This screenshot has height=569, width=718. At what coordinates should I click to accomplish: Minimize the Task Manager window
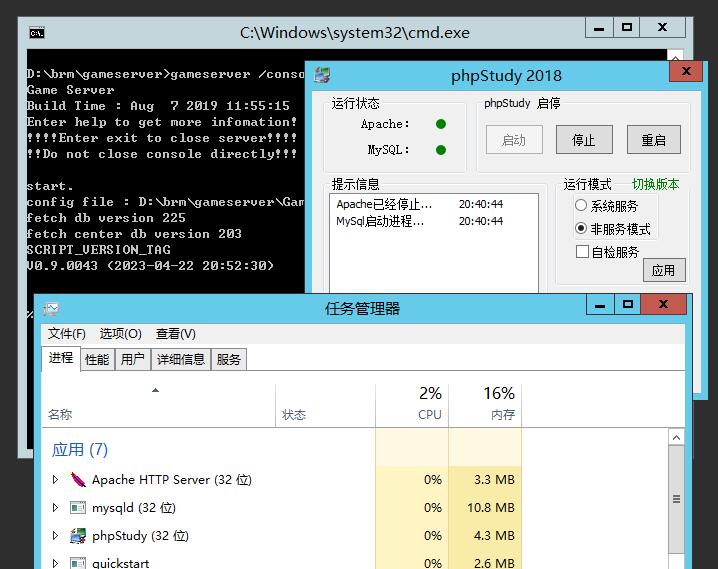tap(600, 304)
